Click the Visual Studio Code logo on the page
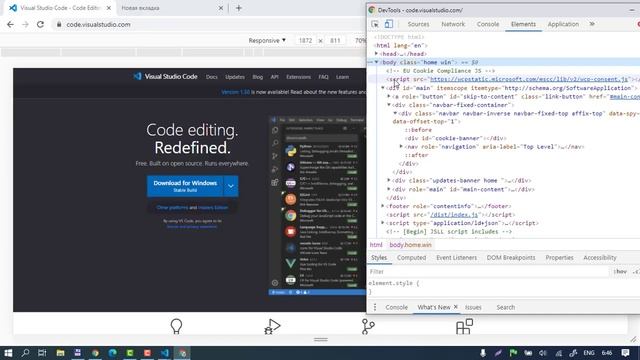The height and width of the screenshot is (360, 640). click(166, 76)
